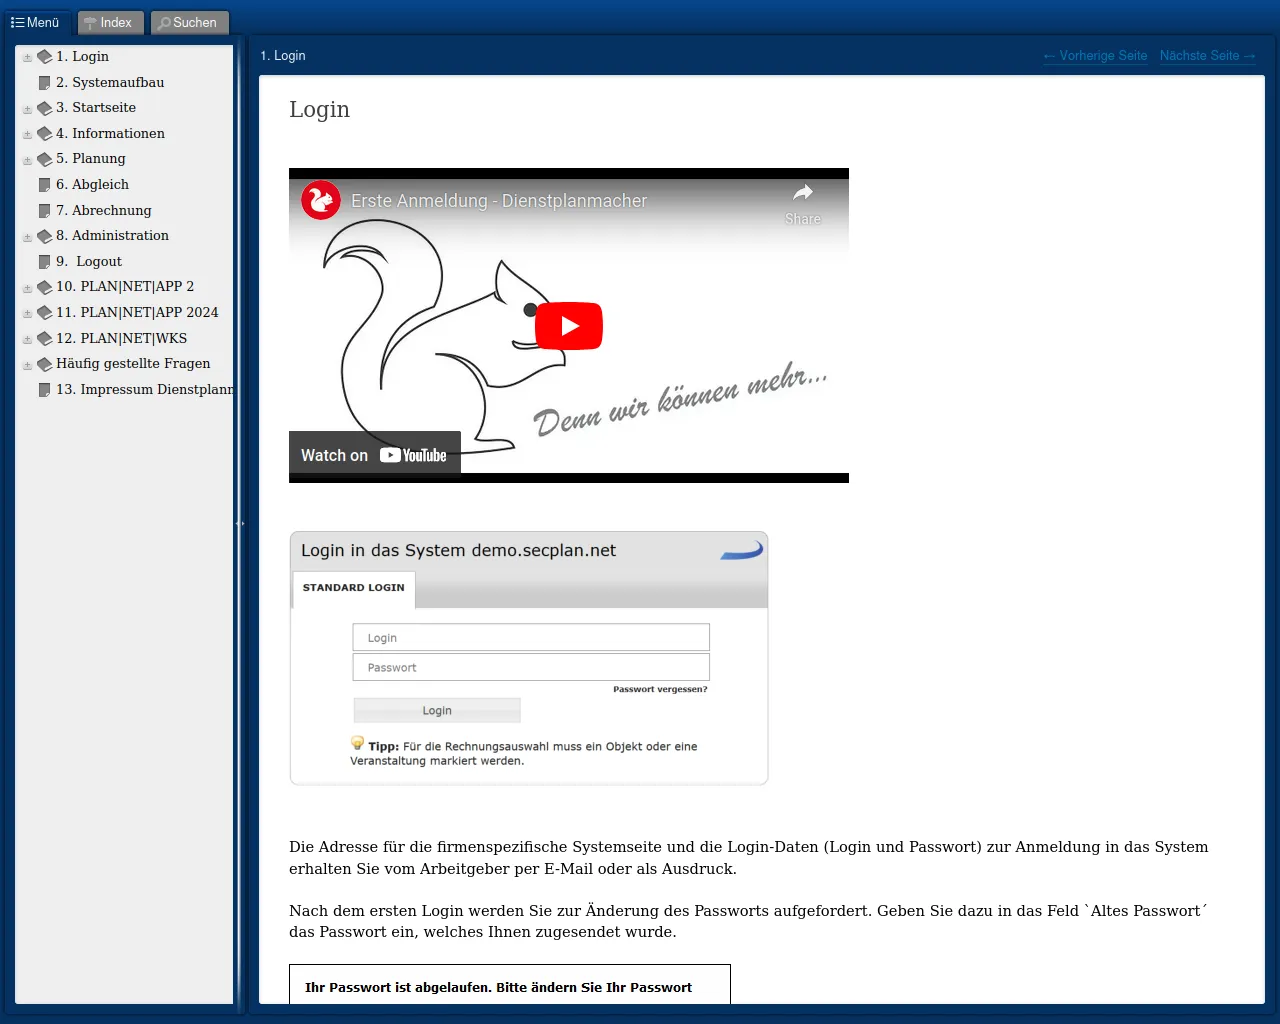This screenshot has height=1024, width=1280.
Task: Switch to the Suchen tab
Action: pos(189,22)
